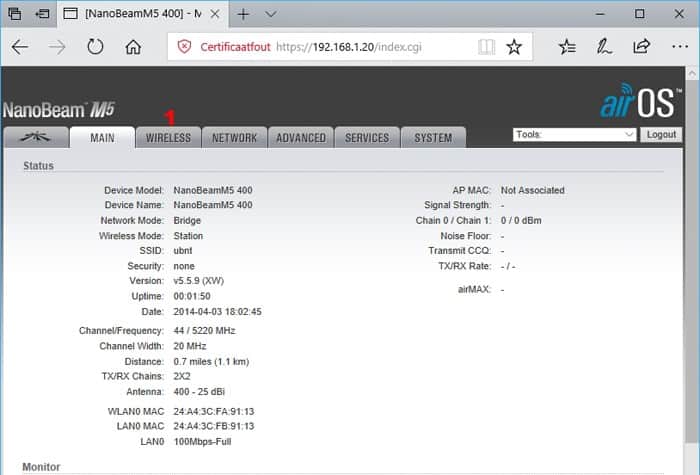700x475 pixels.
Task: Open reading view book icon
Action: (486, 46)
